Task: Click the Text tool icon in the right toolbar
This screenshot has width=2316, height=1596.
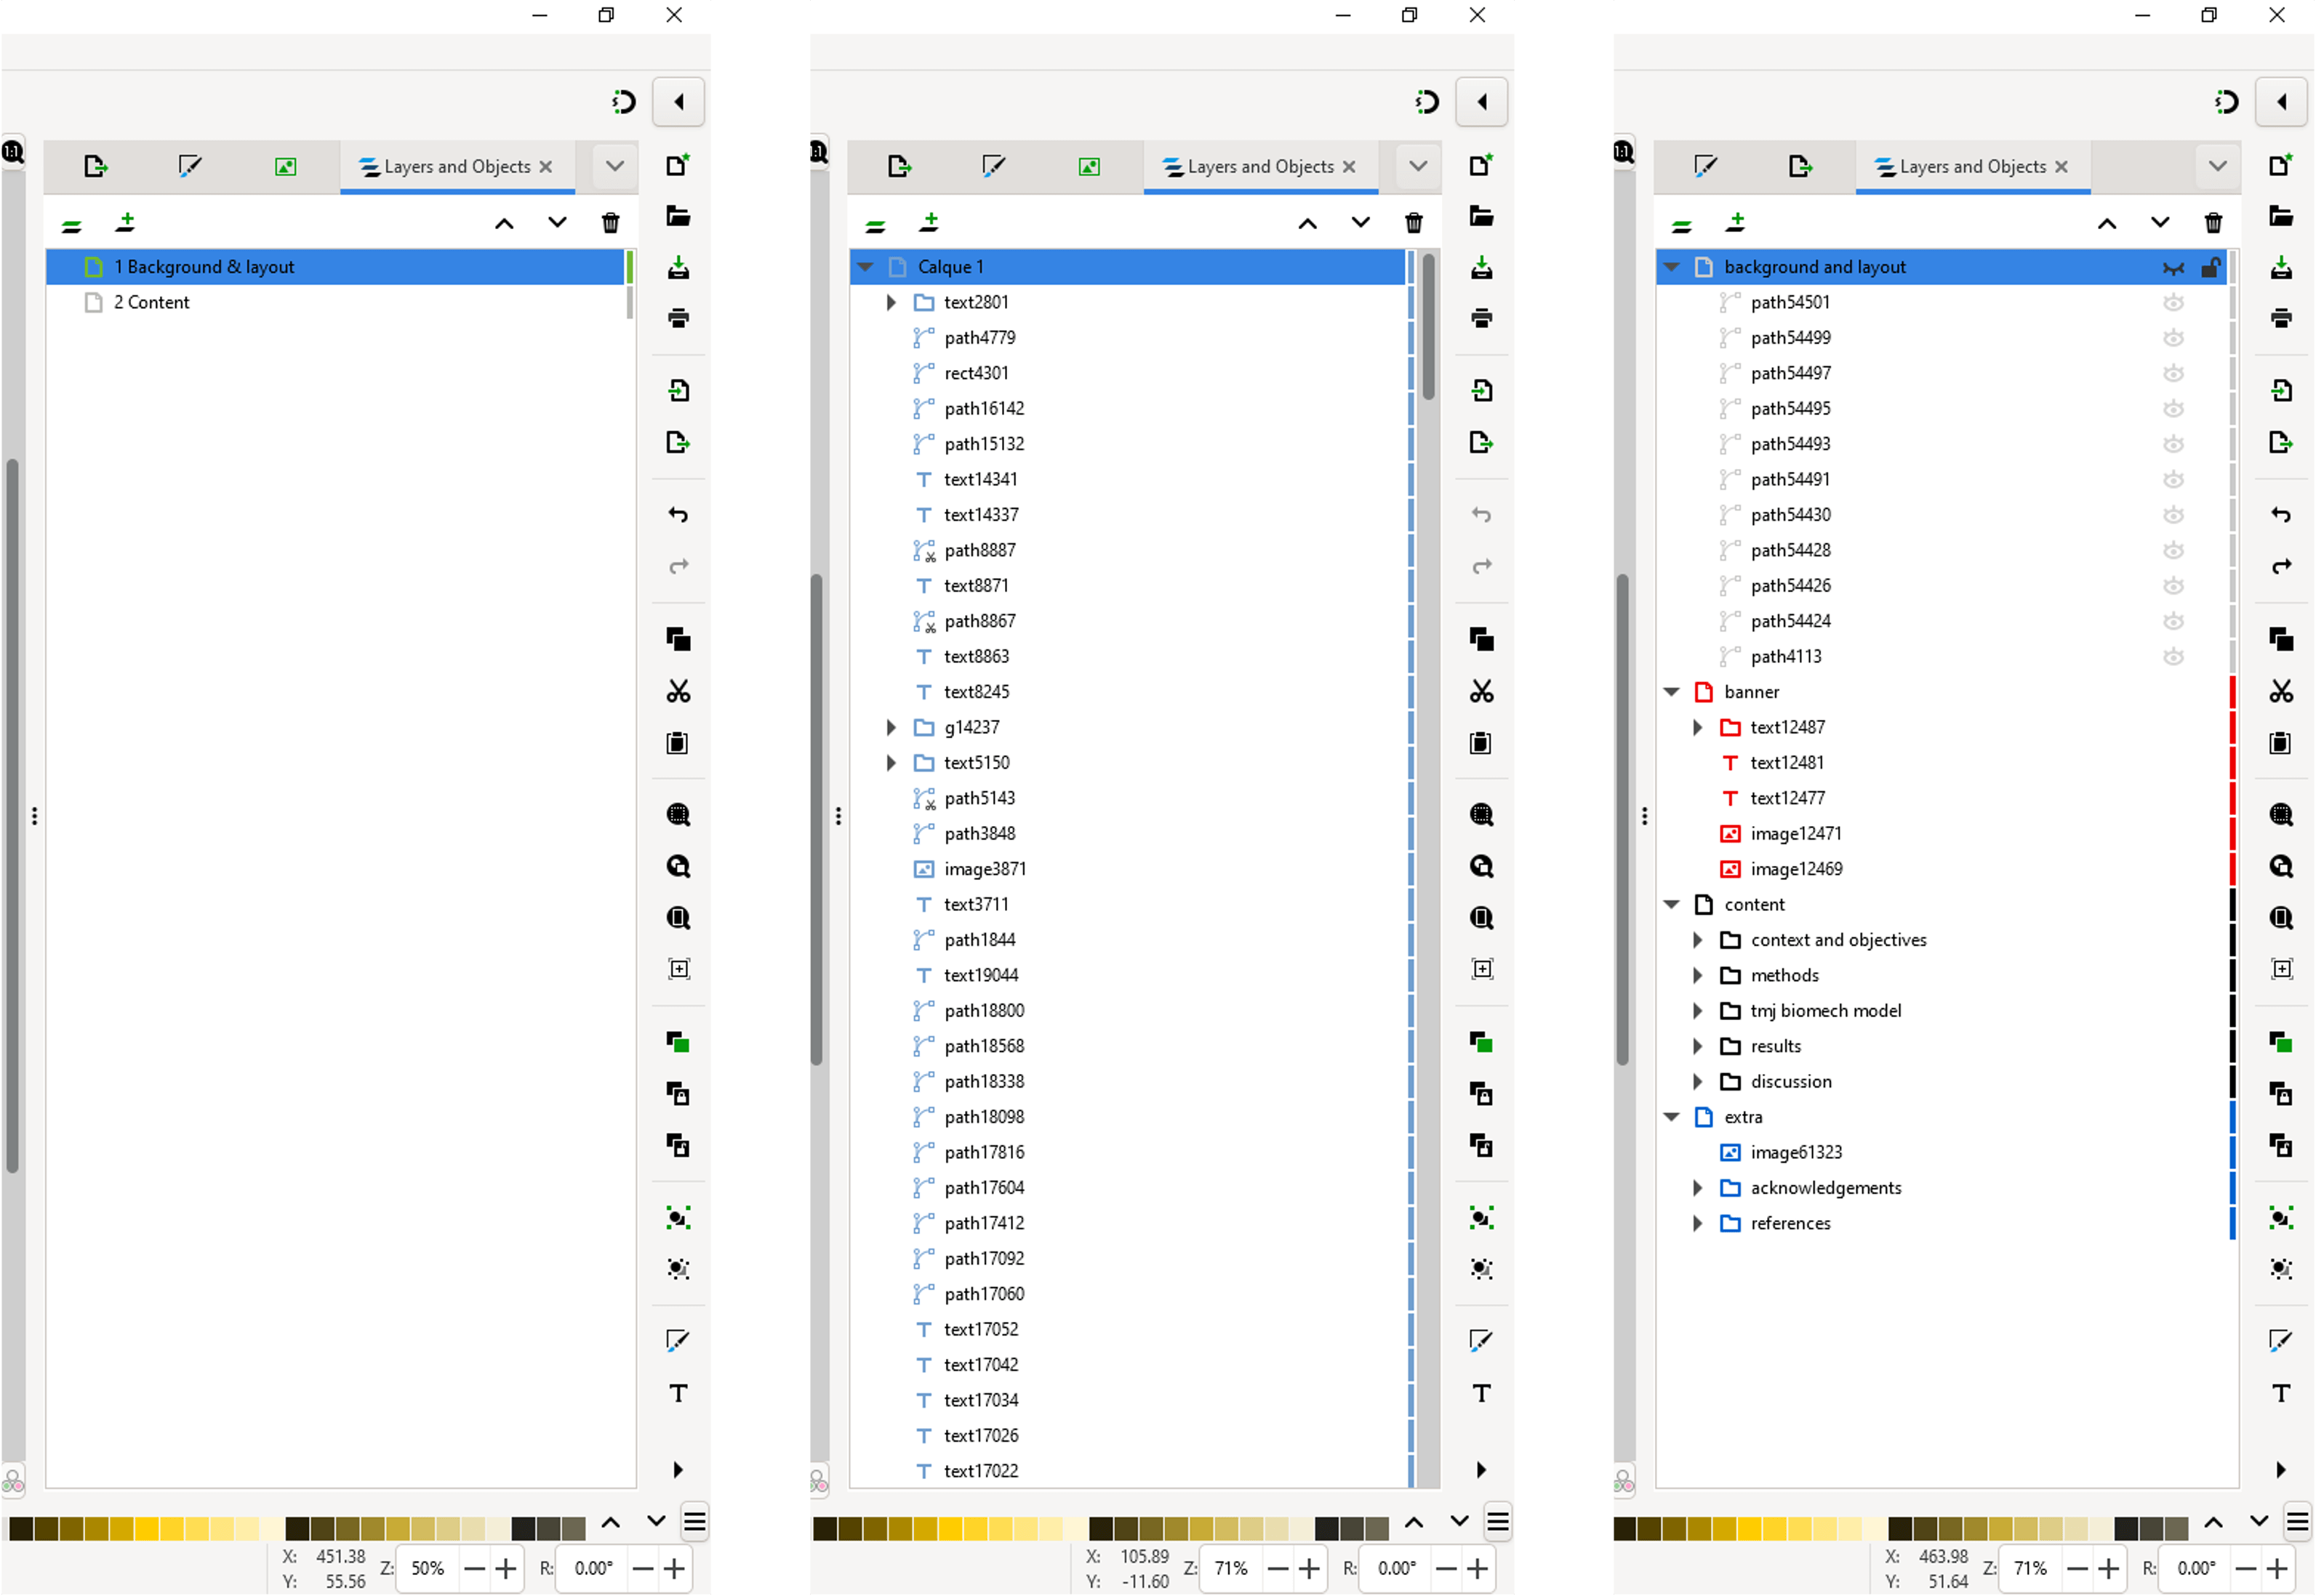Action: [2280, 1393]
